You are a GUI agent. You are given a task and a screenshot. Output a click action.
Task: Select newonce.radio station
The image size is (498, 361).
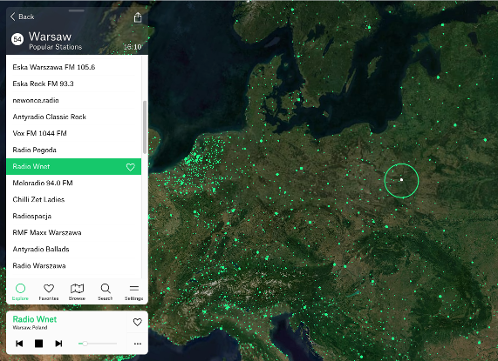click(x=74, y=100)
